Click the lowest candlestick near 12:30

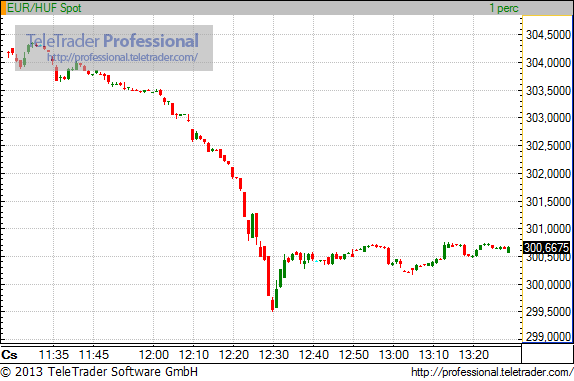(x=272, y=304)
